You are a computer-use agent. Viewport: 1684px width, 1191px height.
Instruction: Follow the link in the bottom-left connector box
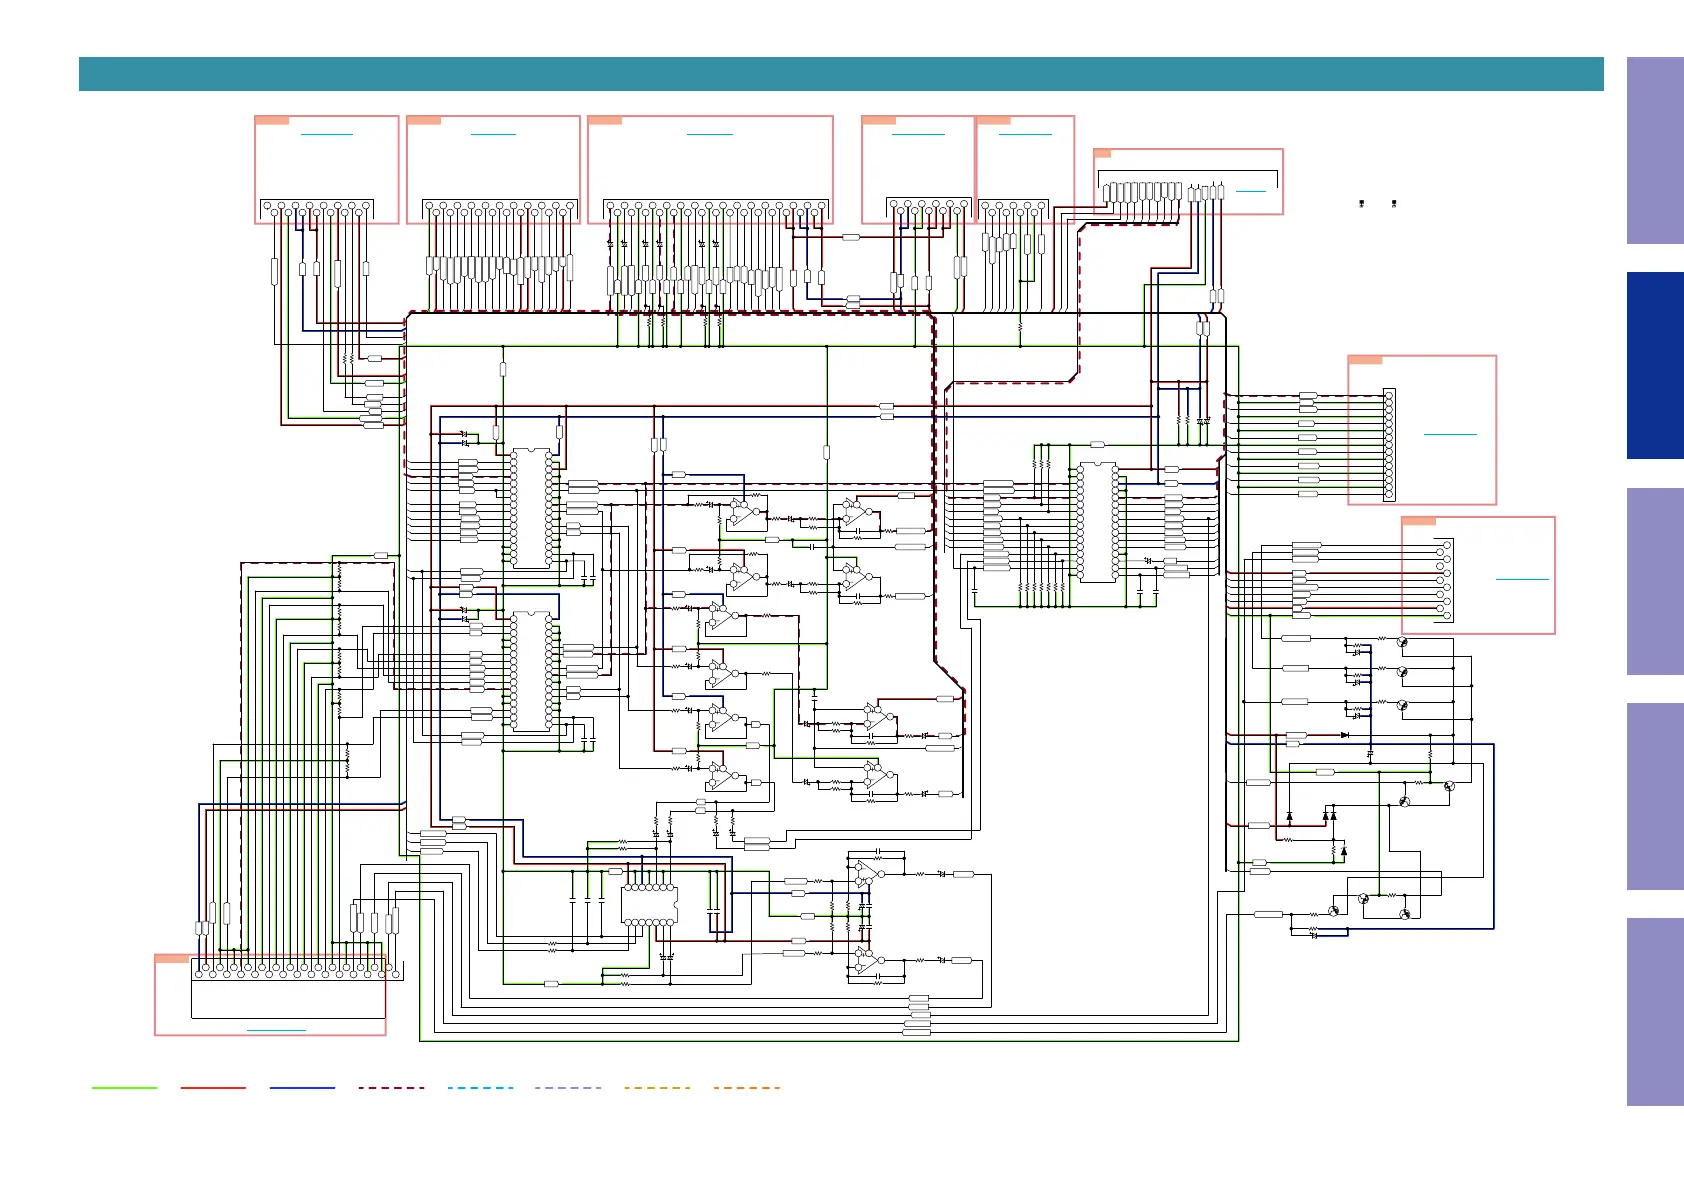[276, 1030]
